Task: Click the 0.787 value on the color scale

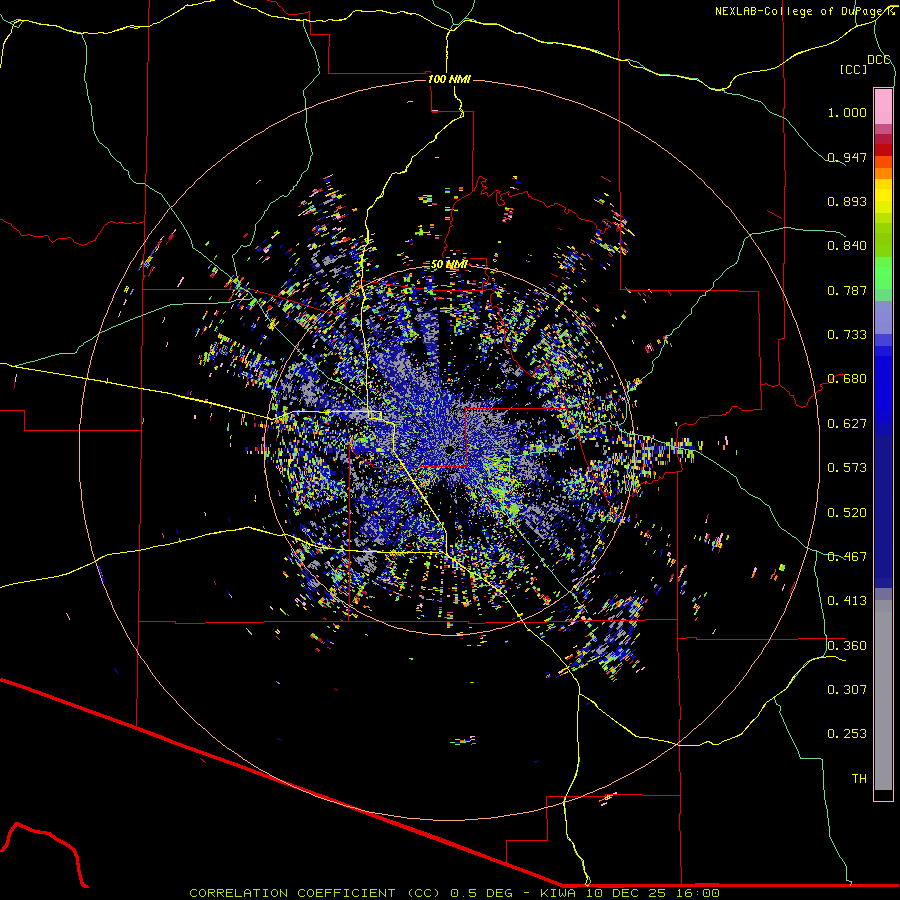Action: (847, 290)
